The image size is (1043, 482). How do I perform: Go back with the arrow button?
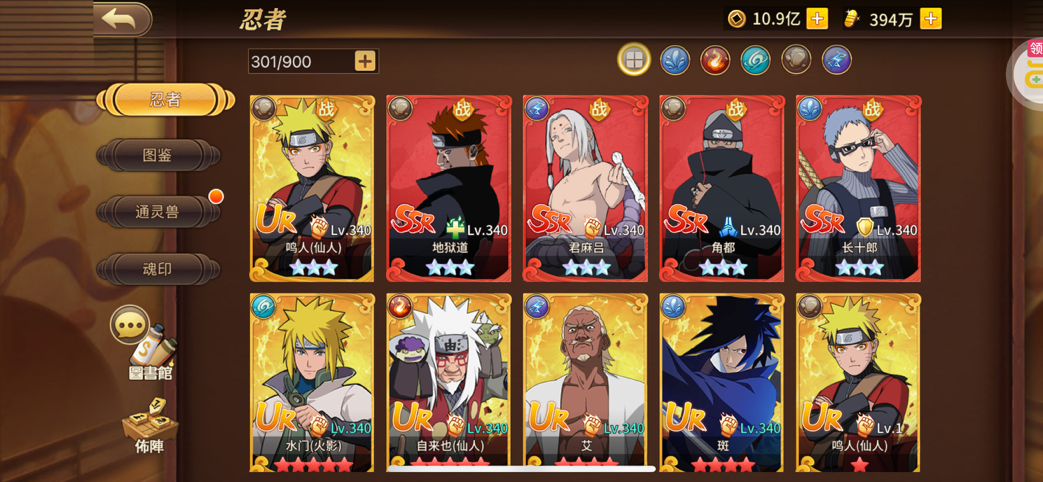(x=122, y=19)
